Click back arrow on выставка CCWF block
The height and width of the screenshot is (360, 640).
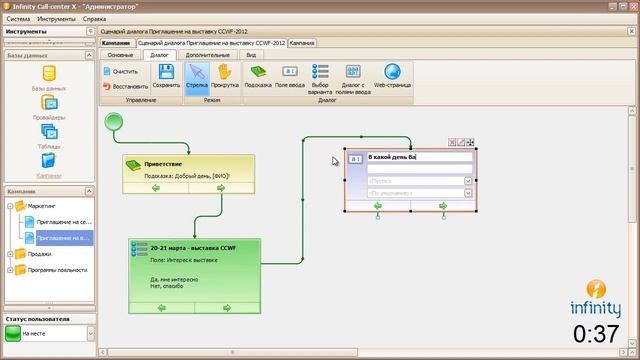[x=162, y=308]
